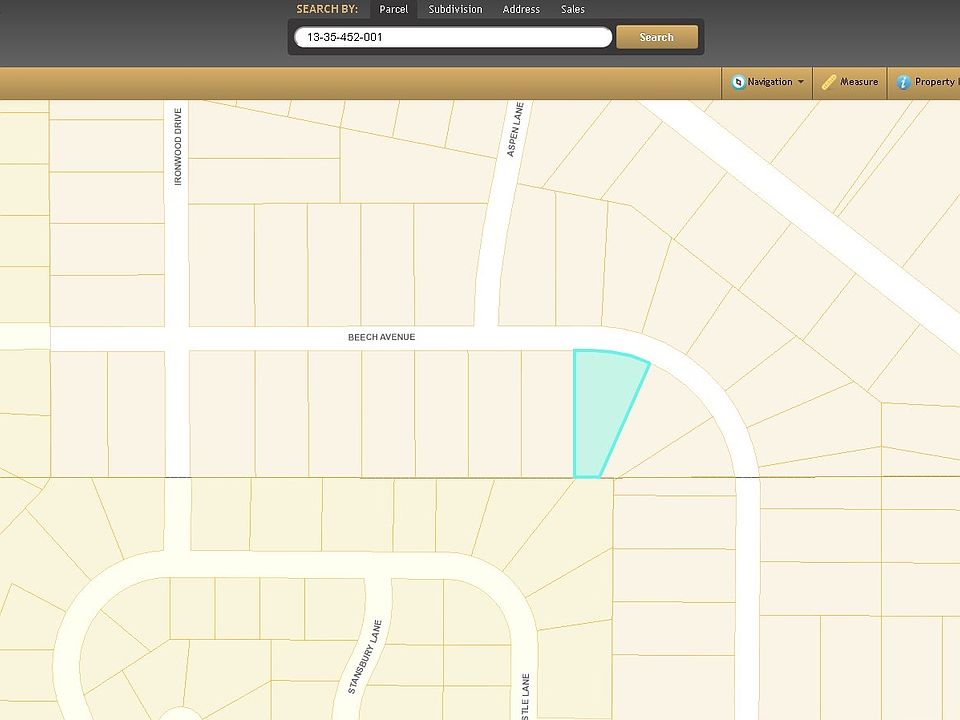This screenshot has height=720, width=960.
Task: Open the Address search tab
Action: [521, 9]
